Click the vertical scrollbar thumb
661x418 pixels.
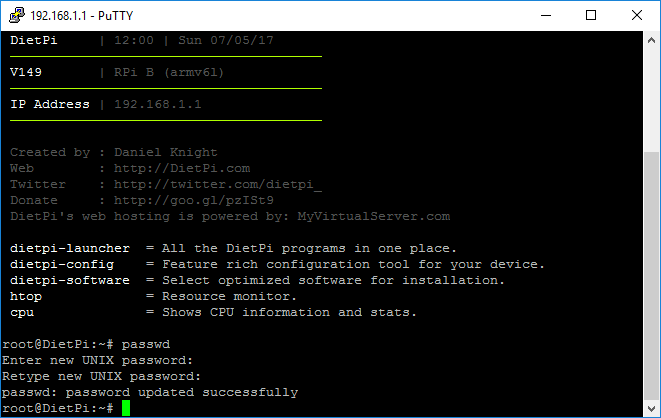click(651, 276)
